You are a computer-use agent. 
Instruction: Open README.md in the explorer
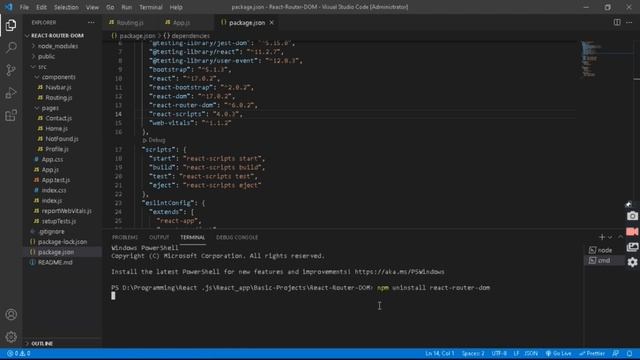pyautogui.click(x=55, y=262)
